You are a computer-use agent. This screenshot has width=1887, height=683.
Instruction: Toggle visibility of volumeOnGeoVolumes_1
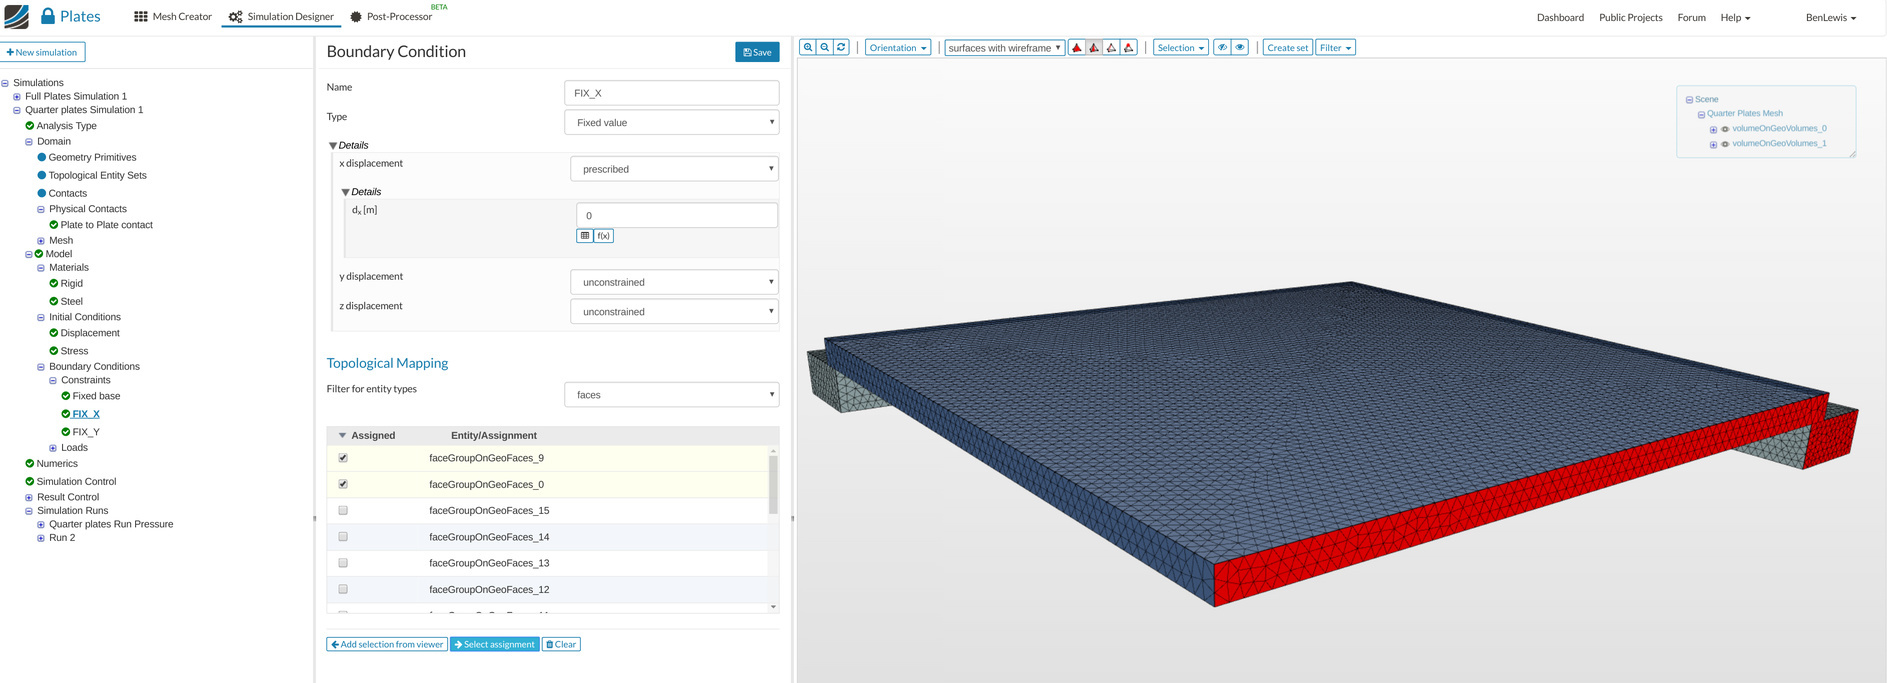pyautogui.click(x=1725, y=144)
